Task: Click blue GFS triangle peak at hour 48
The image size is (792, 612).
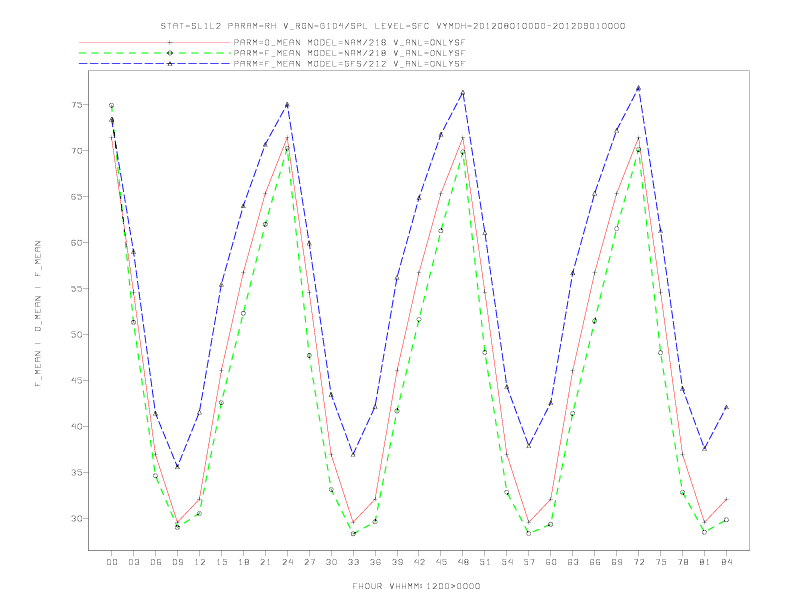Action: coord(463,92)
